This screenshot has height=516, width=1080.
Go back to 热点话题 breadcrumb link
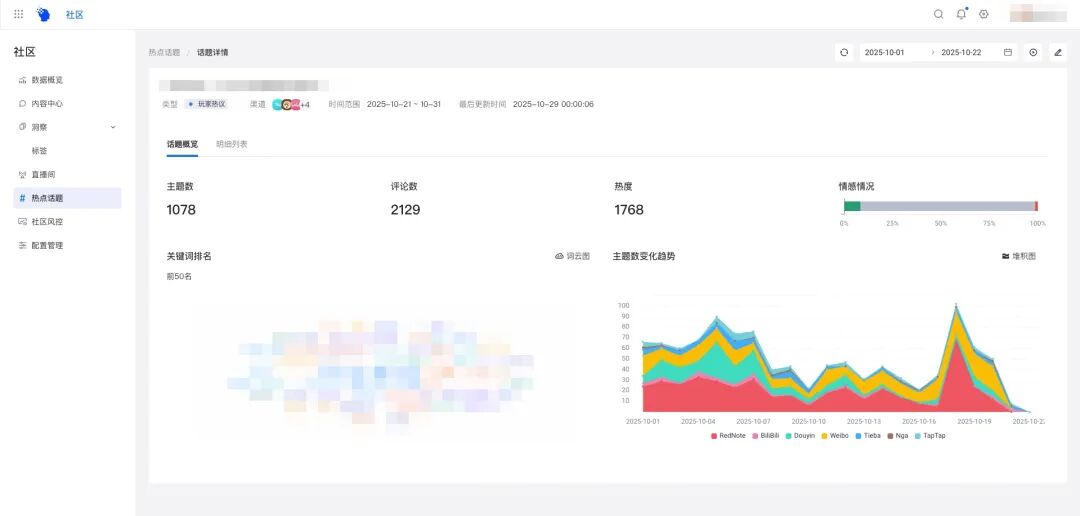164,52
